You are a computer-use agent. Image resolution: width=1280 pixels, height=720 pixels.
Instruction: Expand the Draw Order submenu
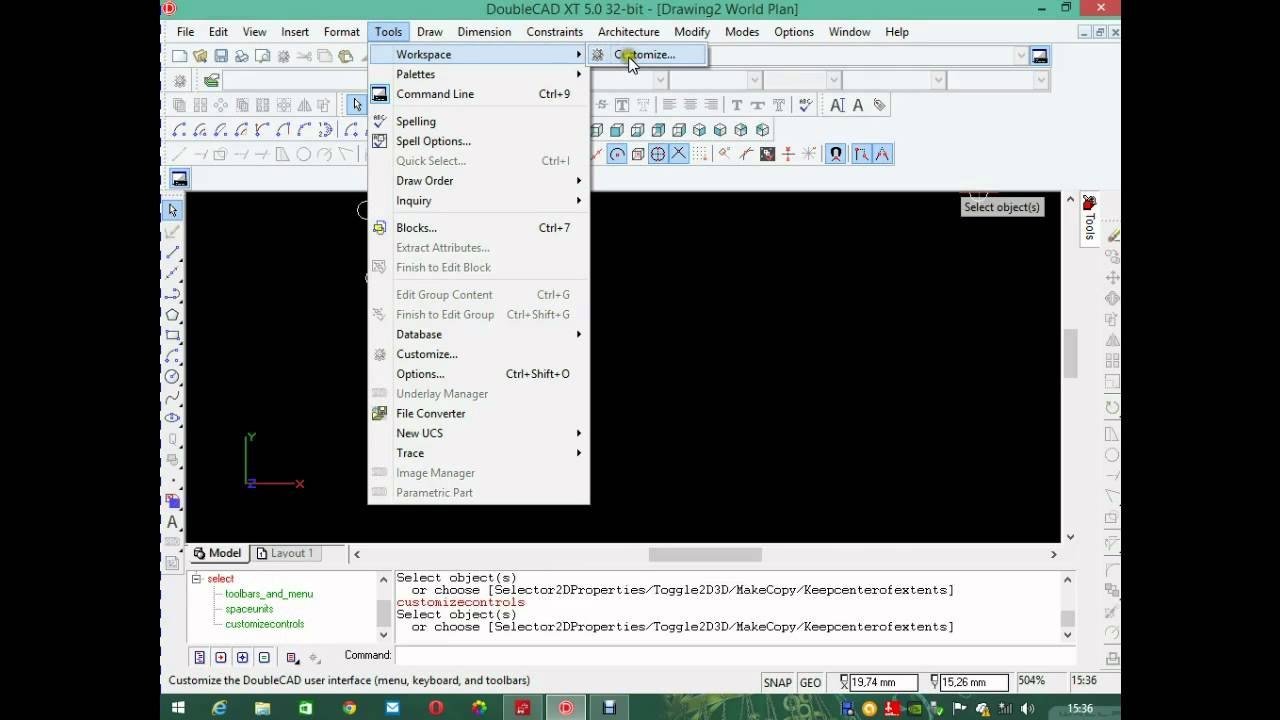(479, 181)
